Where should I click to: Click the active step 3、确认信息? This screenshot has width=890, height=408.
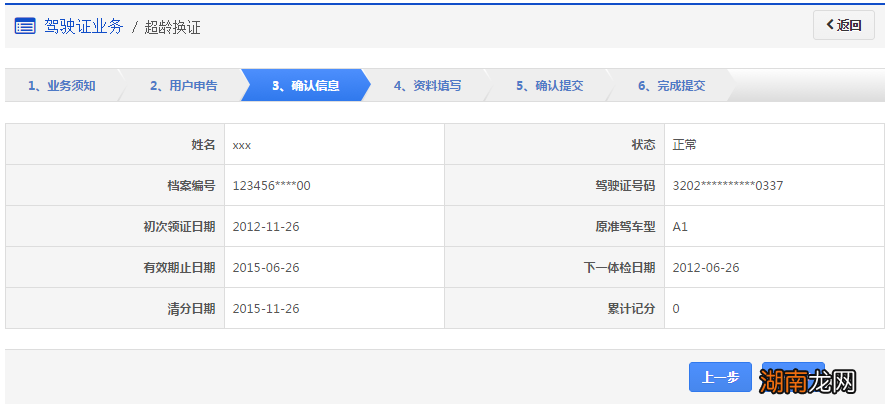coord(305,86)
